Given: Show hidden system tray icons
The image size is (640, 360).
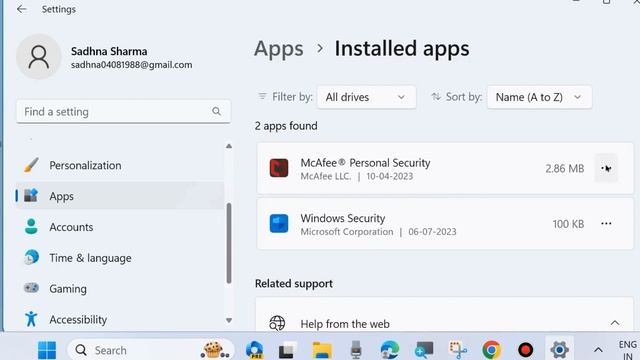Looking at the screenshot, I should click(x=598, y=350).
